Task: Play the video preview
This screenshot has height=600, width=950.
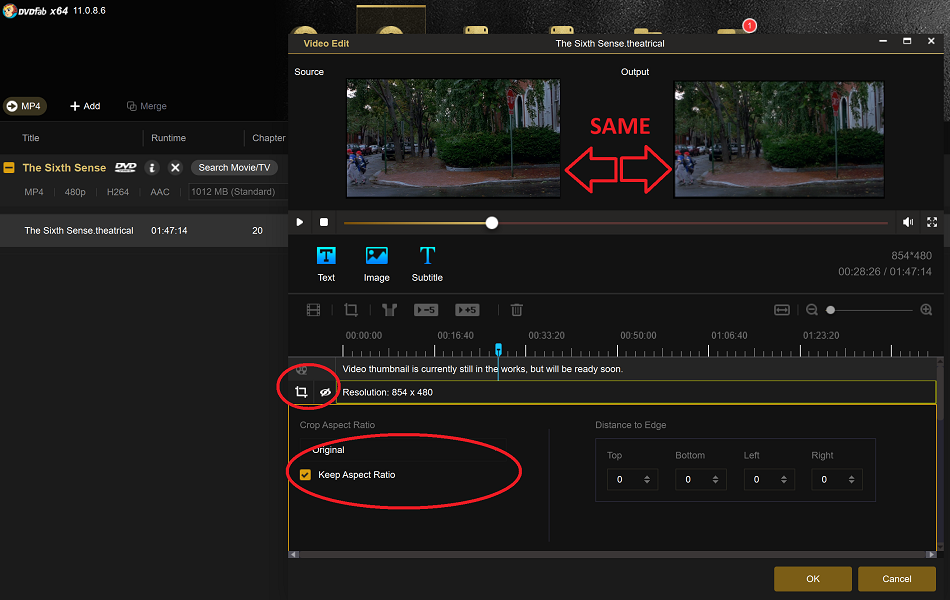Action: point(299,222)
